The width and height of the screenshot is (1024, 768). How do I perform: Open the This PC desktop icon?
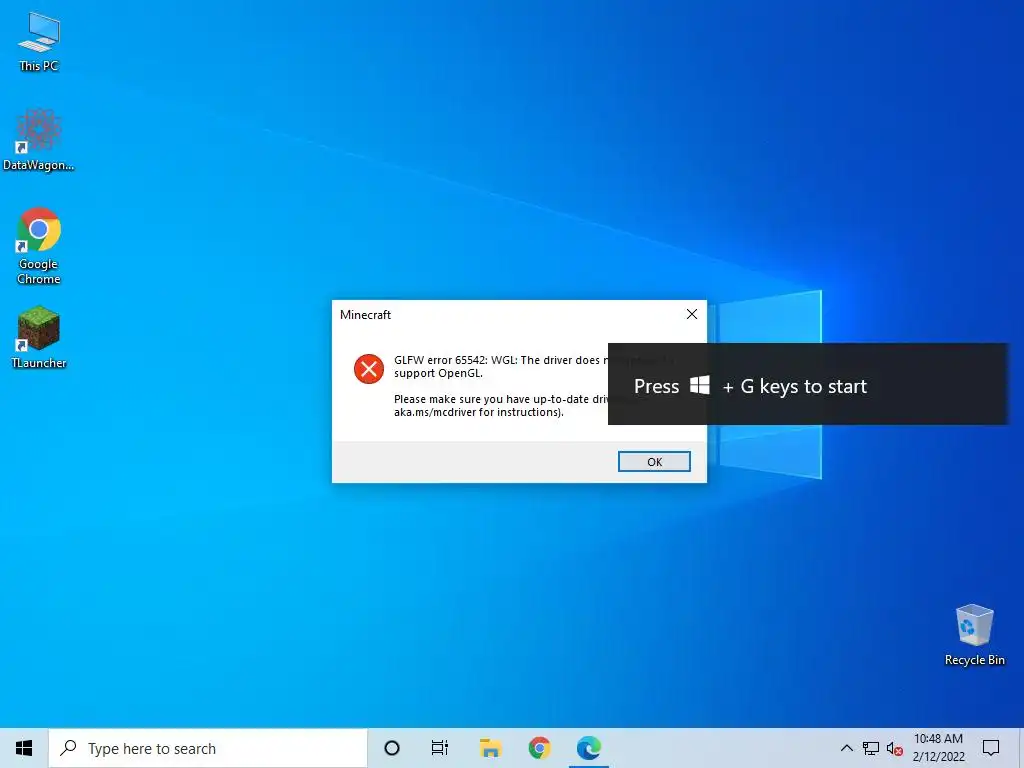click(x=39, y=42)
